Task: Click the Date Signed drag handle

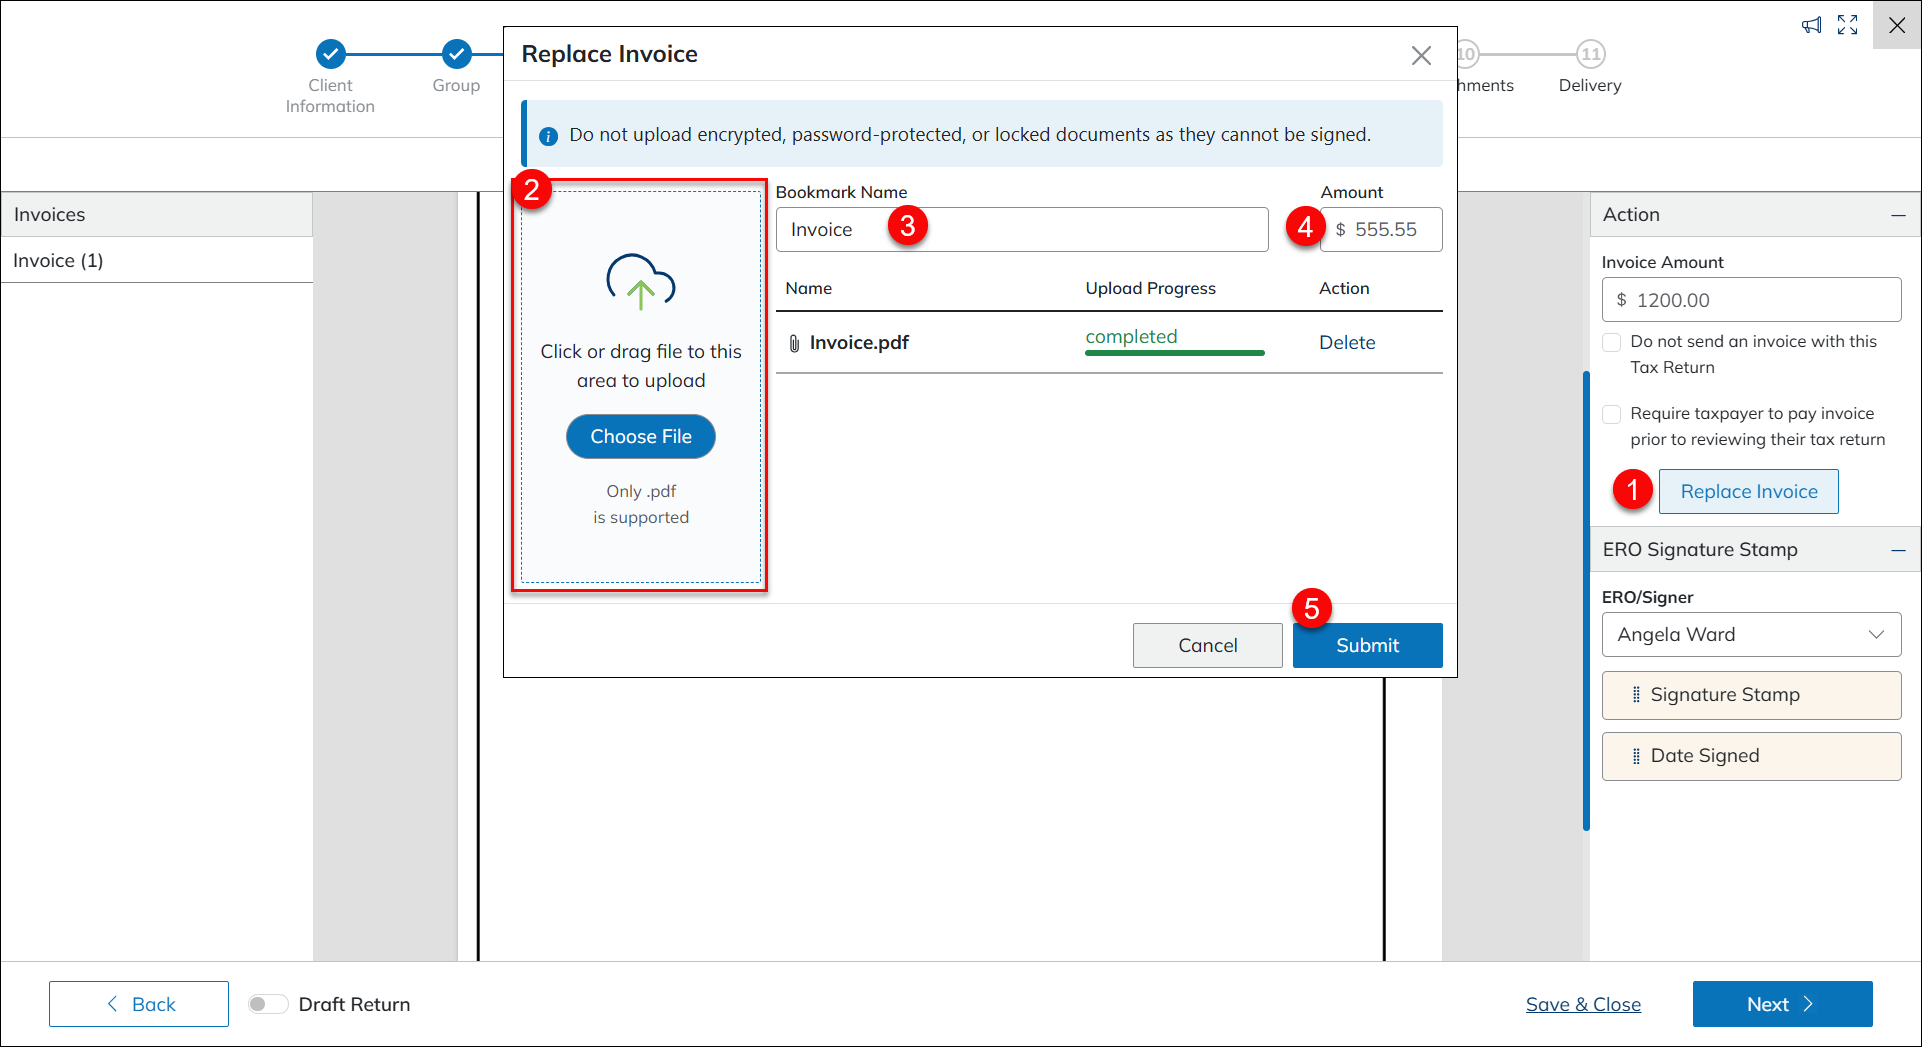Action: (1636, 756)
